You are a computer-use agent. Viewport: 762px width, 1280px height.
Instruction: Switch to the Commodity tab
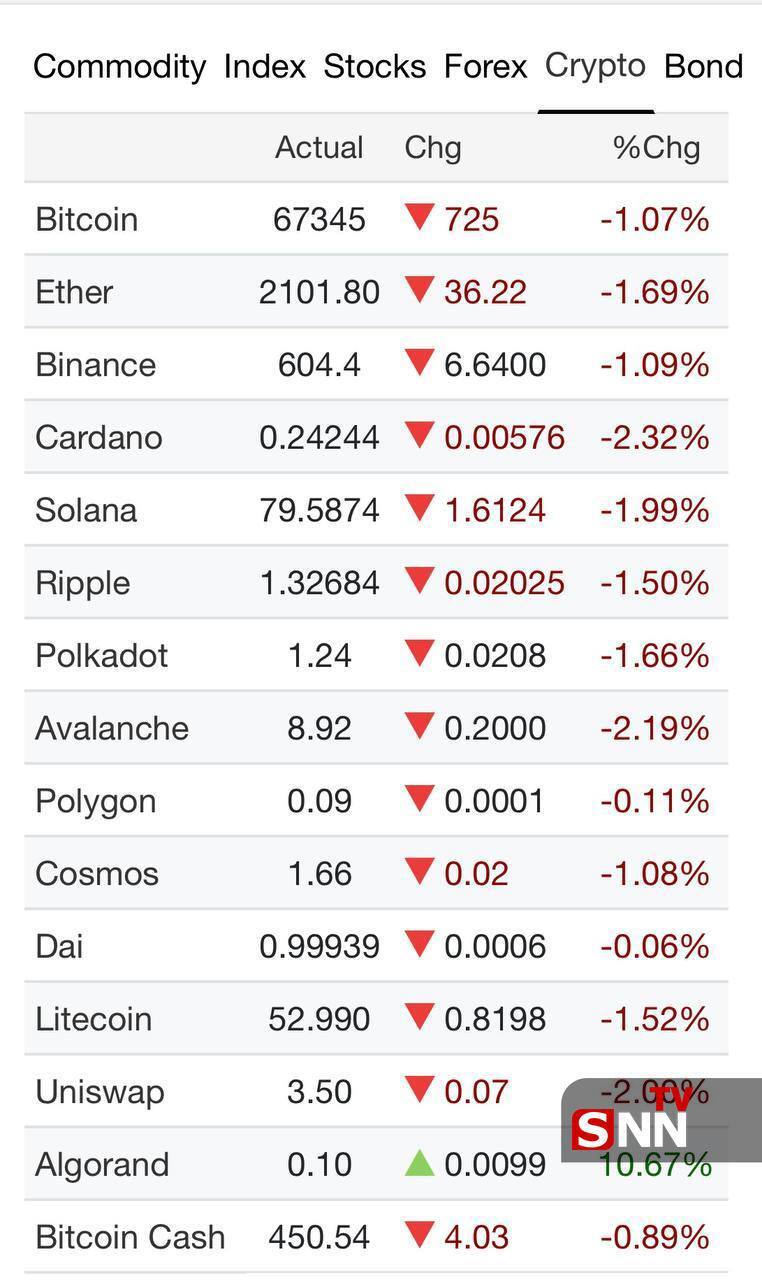tap(119, 67)
